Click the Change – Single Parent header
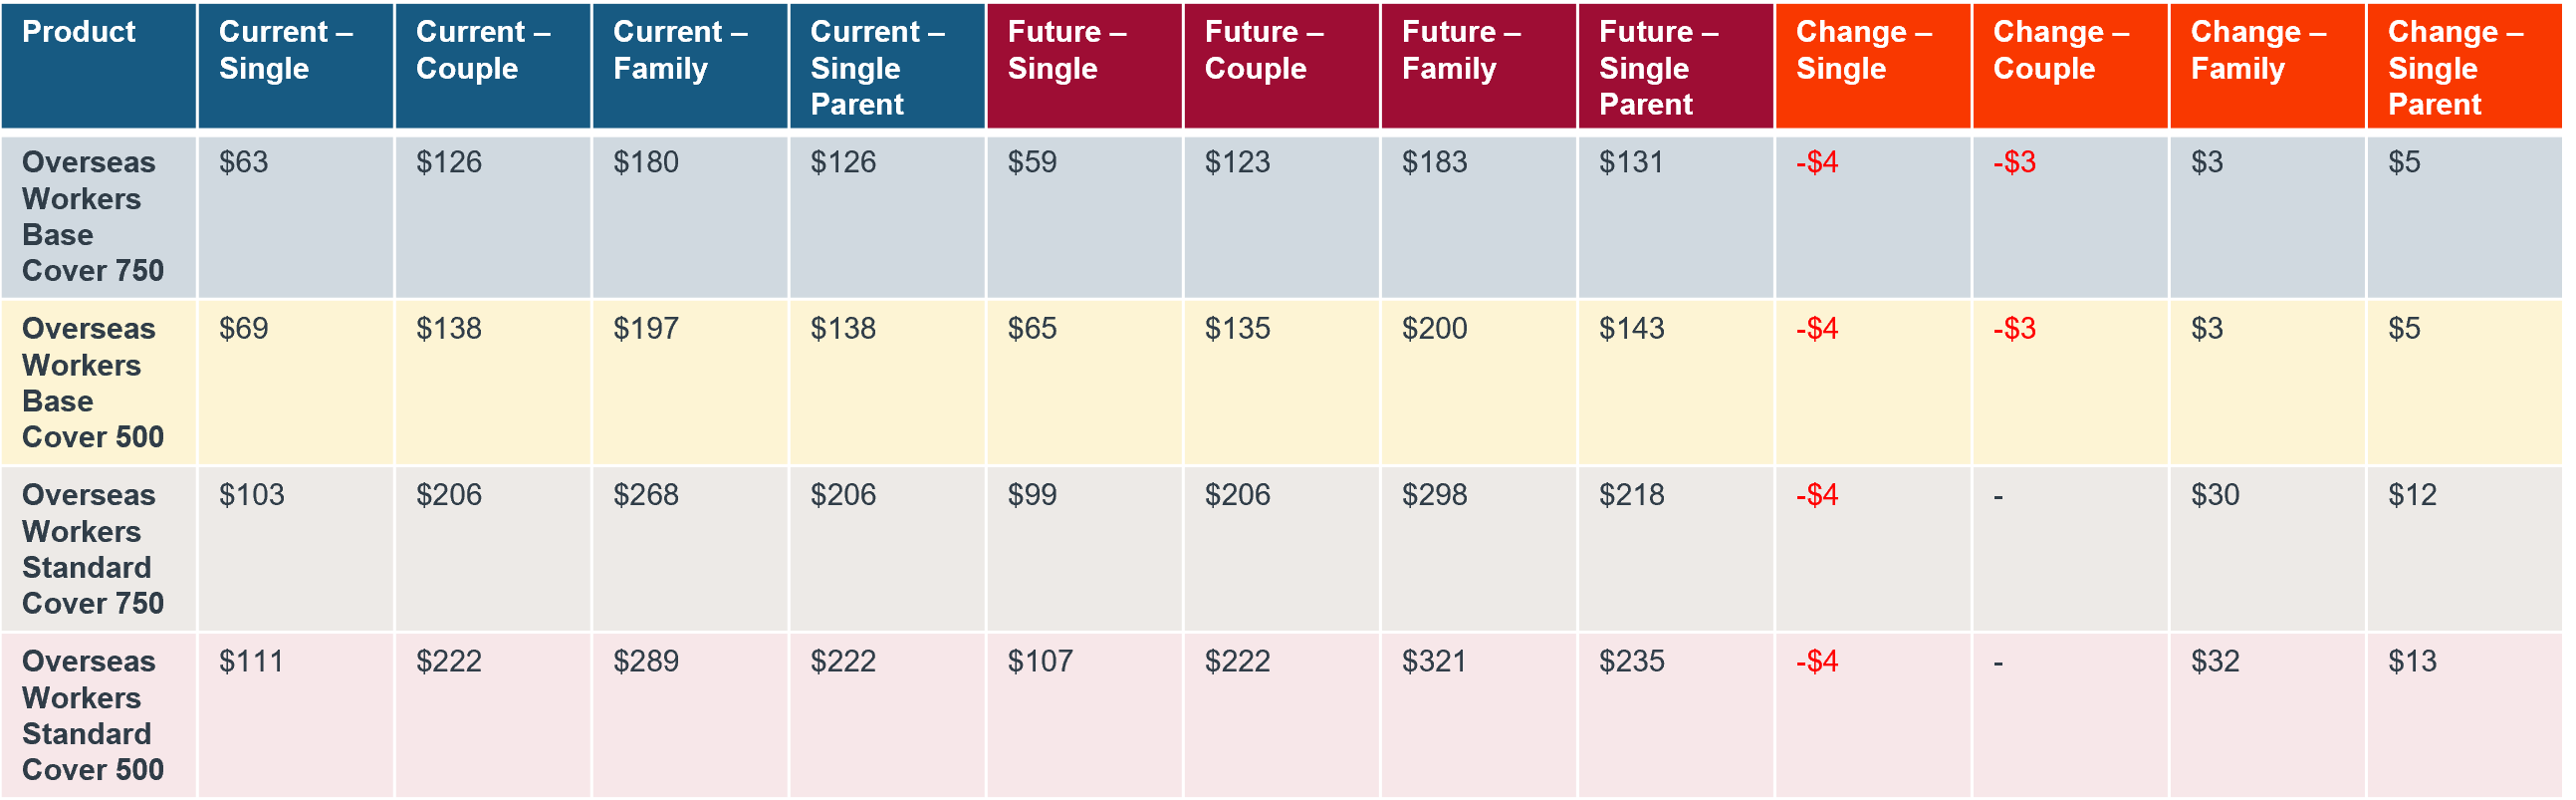 2454,68
